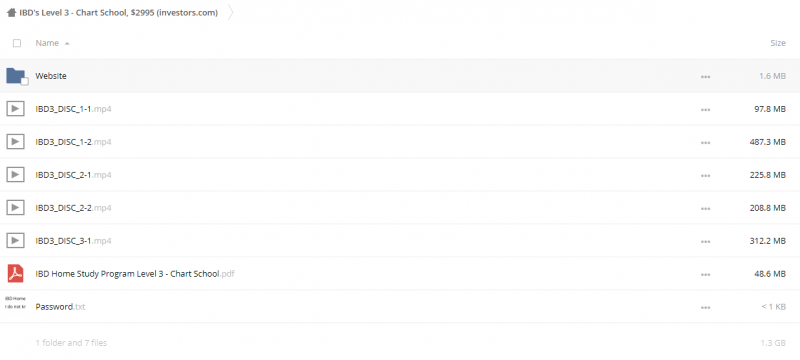Open the three-dot menu for IBD3_DISC_1-2.mp4
Viewport: 800px width, 360px height.
click(x=706, y=142)
